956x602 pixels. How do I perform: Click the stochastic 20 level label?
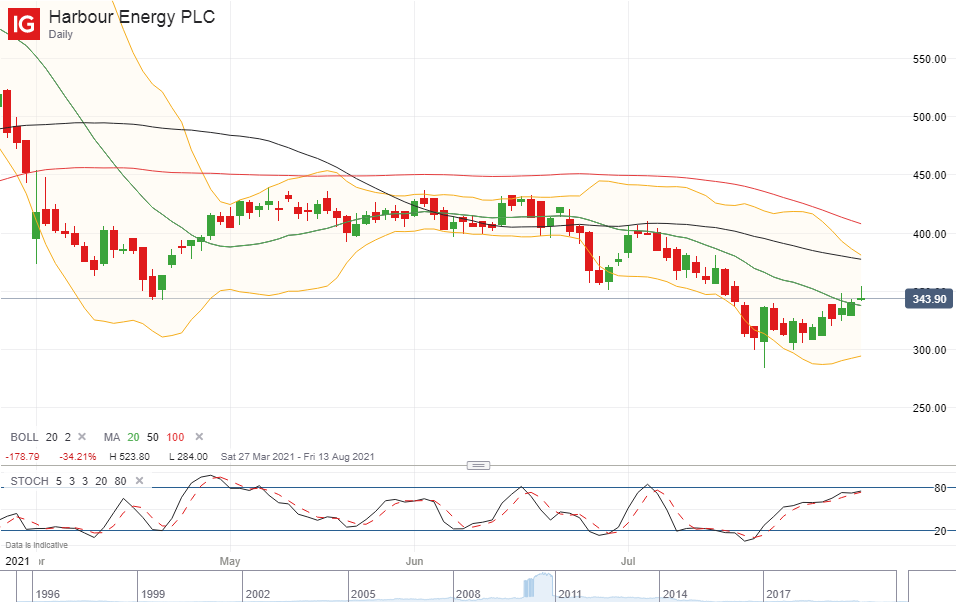pos(940,531)
